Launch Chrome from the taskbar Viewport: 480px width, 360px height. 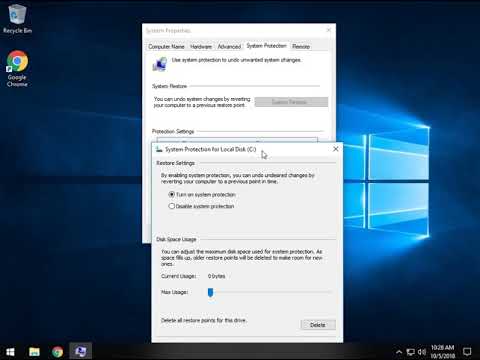57,352
